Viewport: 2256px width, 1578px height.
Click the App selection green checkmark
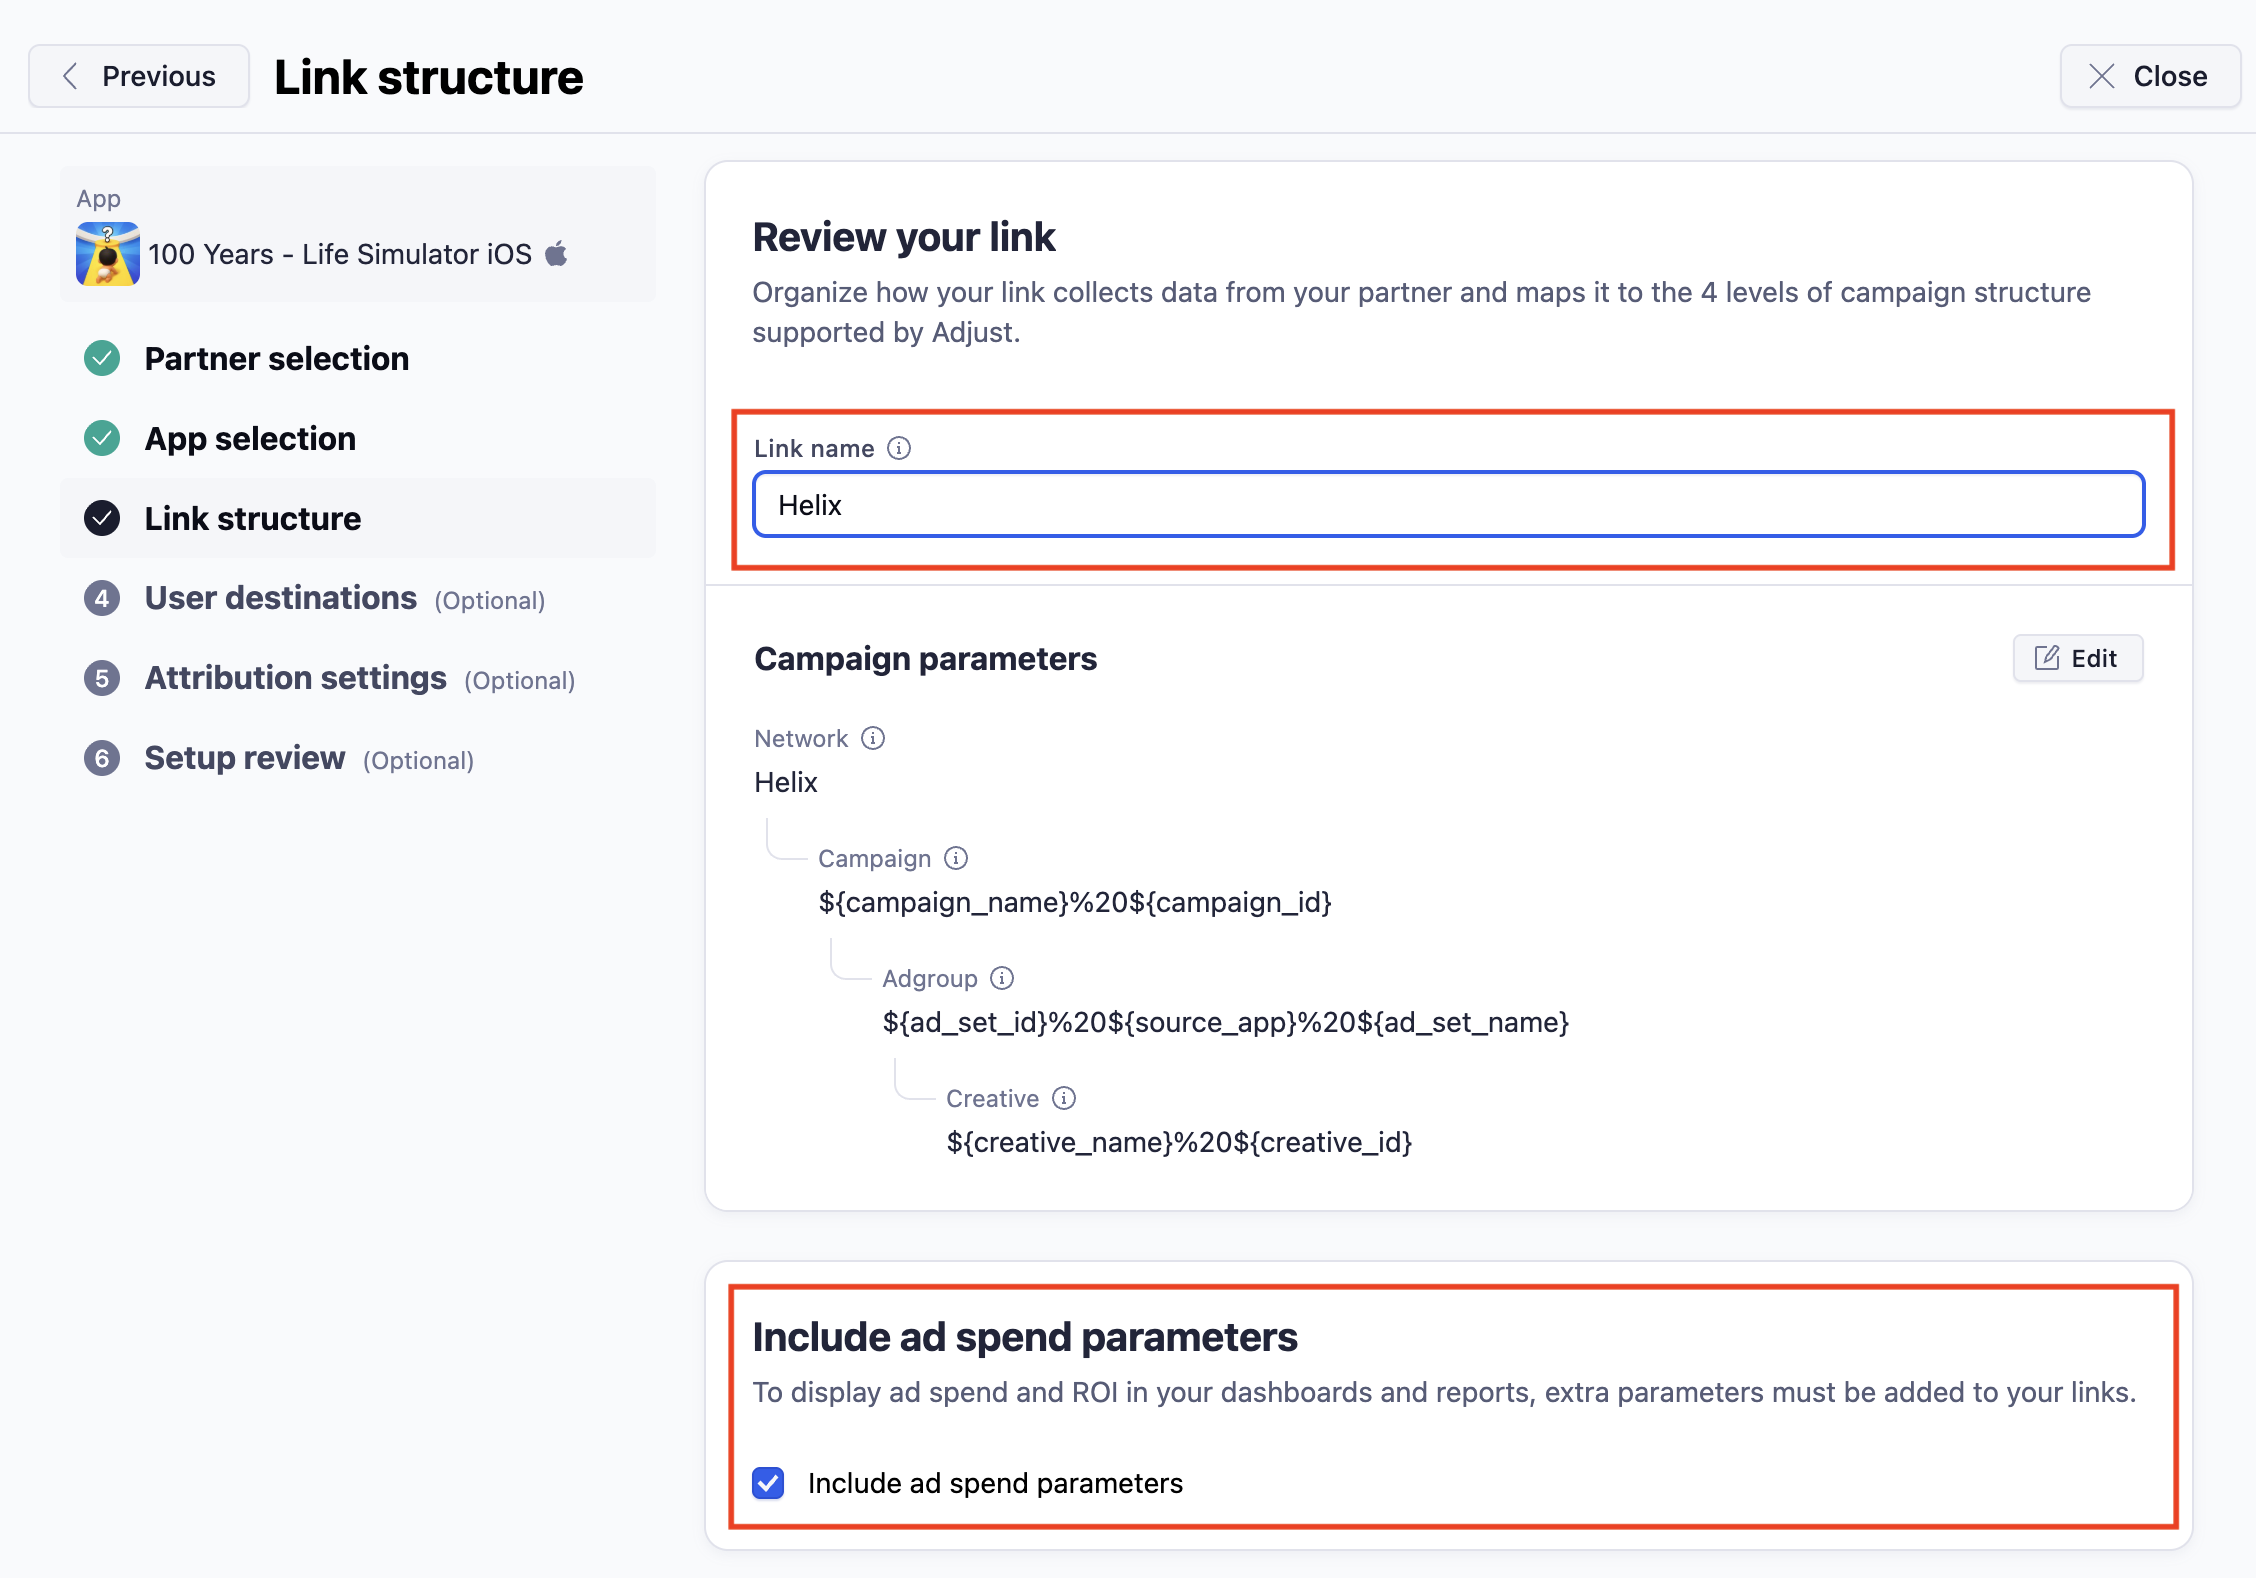tap(102, 438)
